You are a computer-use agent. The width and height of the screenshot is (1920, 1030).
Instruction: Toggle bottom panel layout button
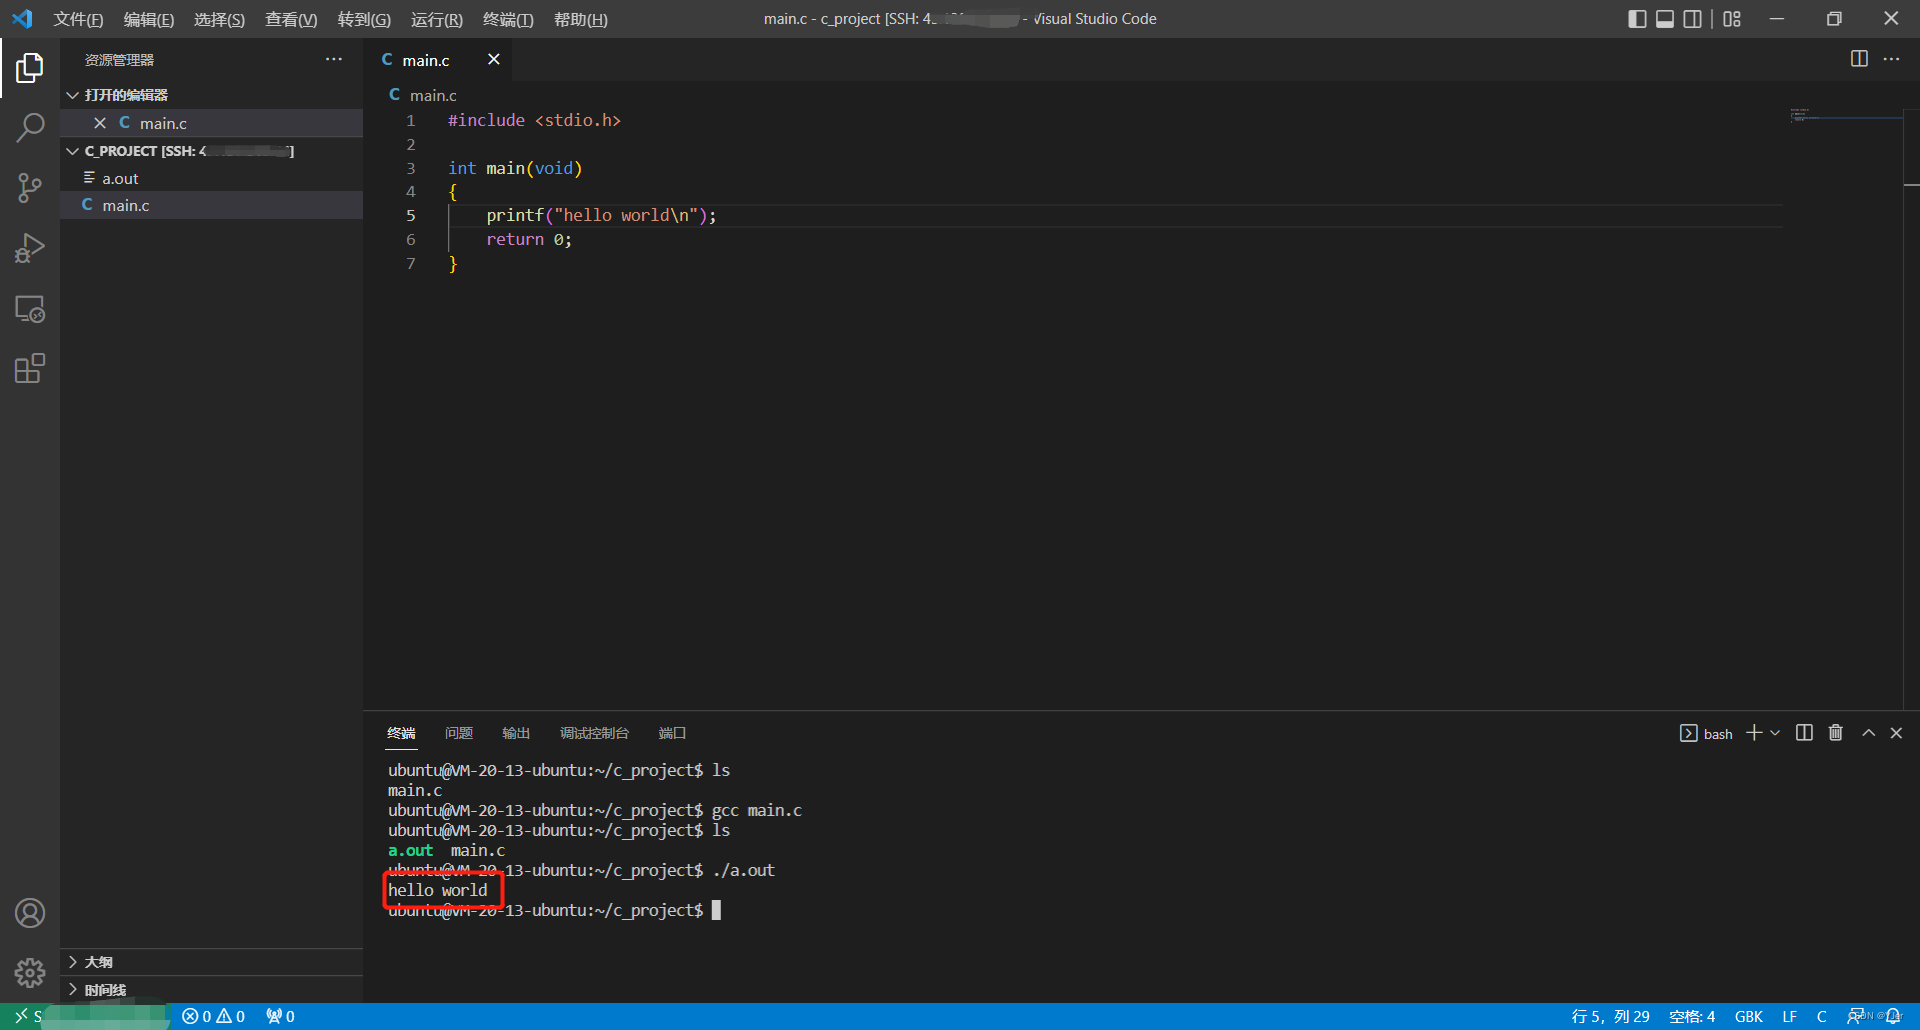click(x=1665, y=19)
